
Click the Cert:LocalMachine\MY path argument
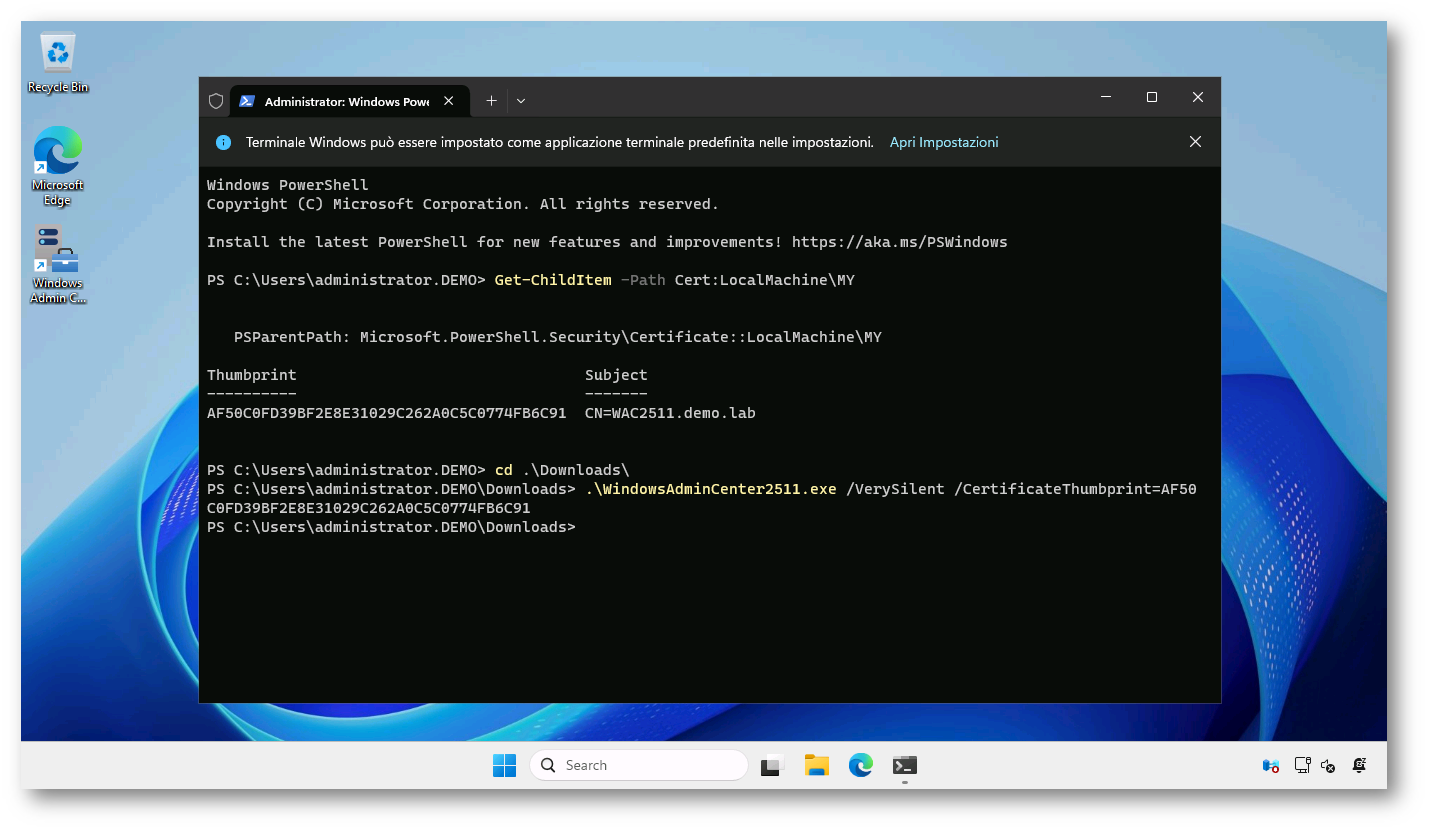pos(765,280)
